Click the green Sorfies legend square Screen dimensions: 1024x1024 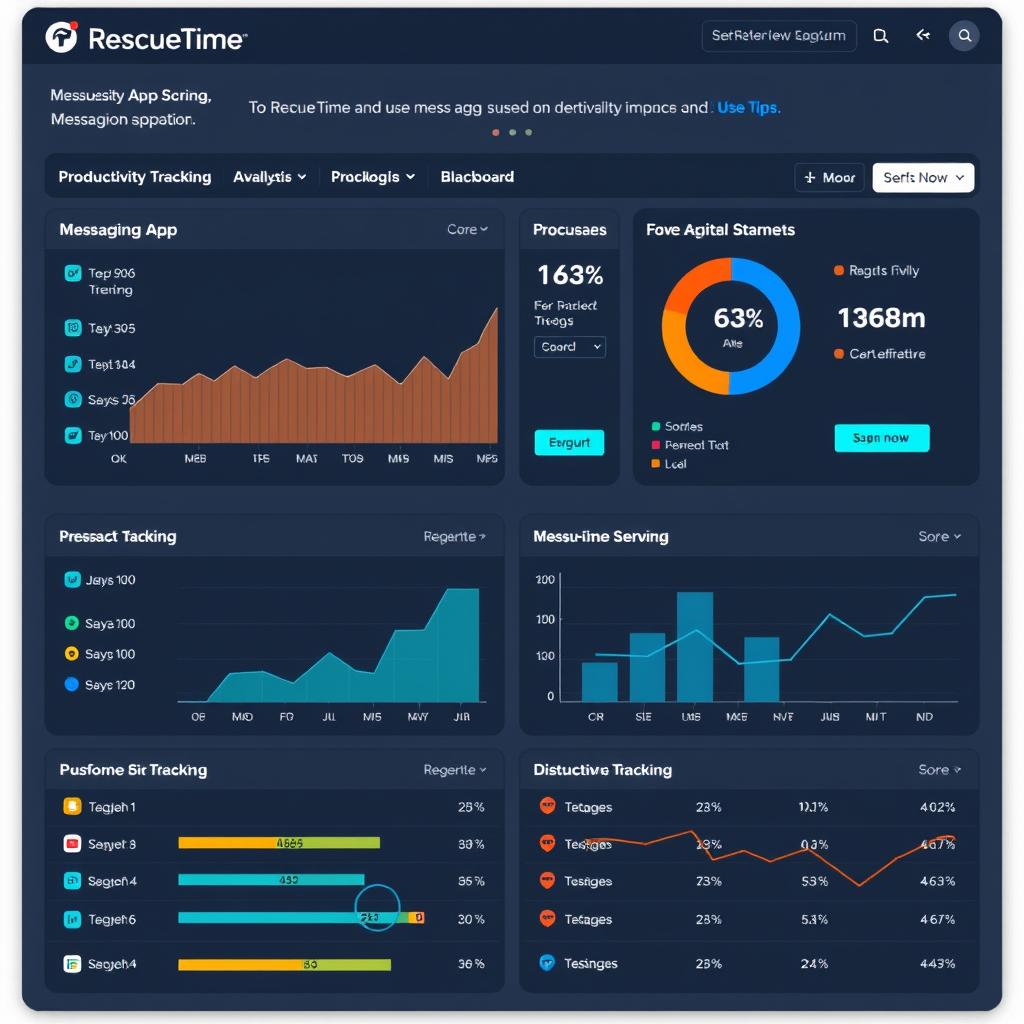pos(656,426)
